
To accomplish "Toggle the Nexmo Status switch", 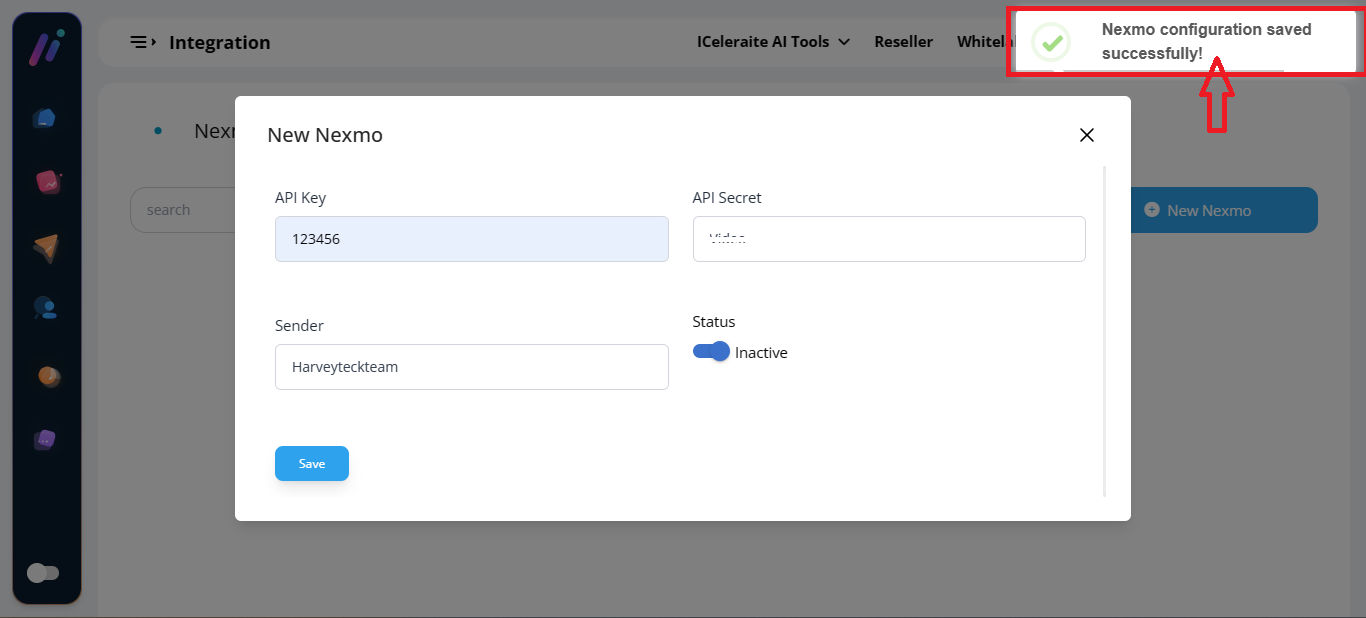I will pyautogui.click(x=711, y=352).
